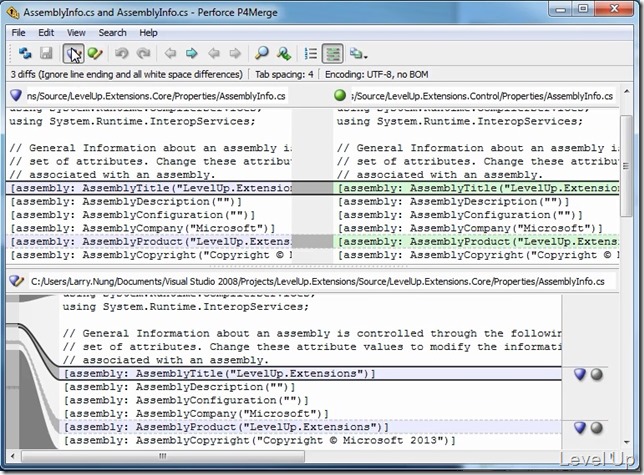644x475 pixels.
Task: Pick blue version for AssemblyProduct line
Action: pyautogui.click(x=580, y=428)
